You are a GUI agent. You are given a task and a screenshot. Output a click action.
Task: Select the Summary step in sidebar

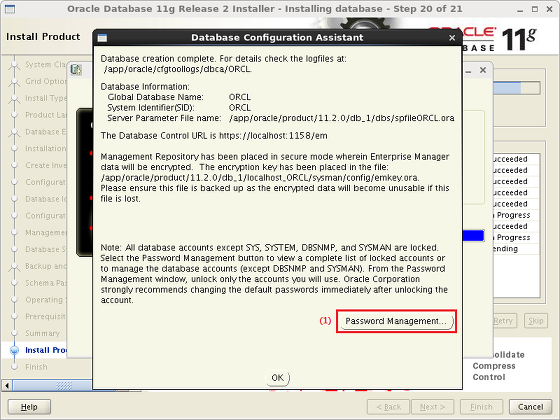tap(42, 333)
